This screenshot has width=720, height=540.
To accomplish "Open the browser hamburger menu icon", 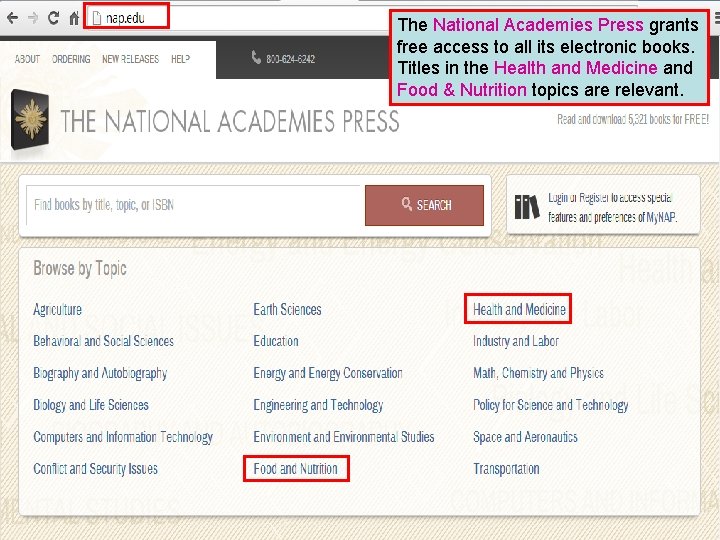I will click(x=717, y=18).
